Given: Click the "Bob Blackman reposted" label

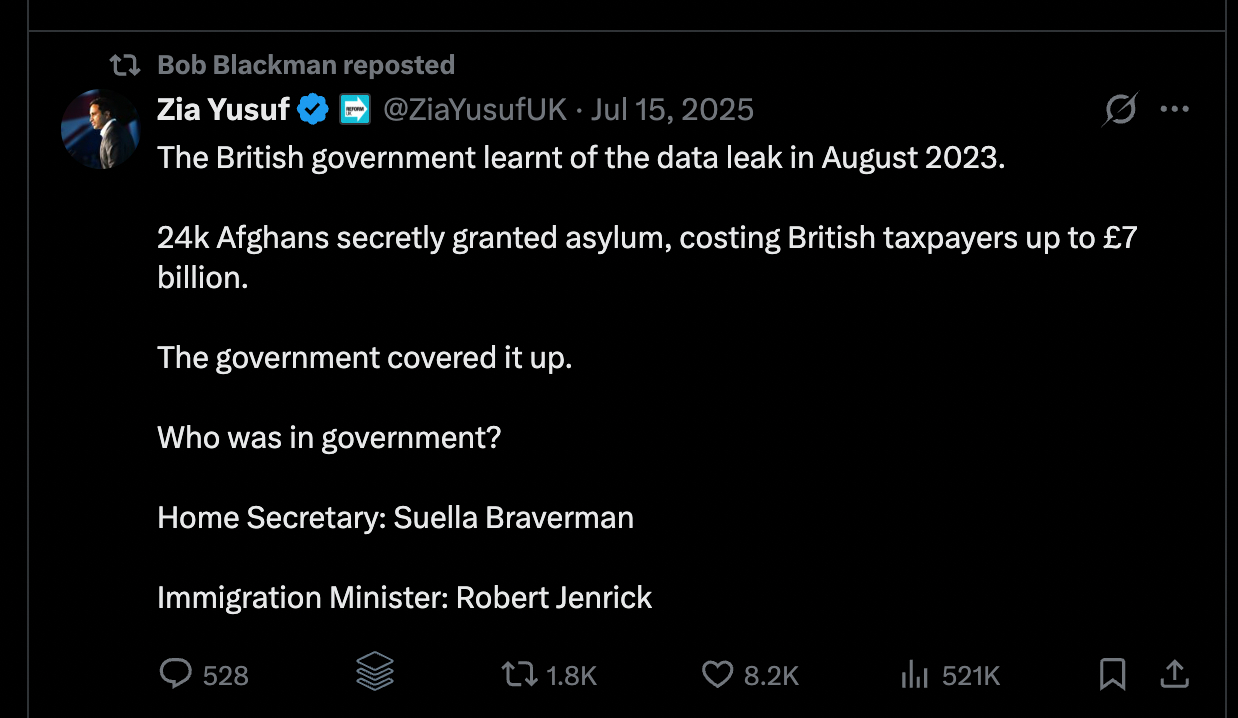Looking at the screenshot, I should click(x=306, y=65).
